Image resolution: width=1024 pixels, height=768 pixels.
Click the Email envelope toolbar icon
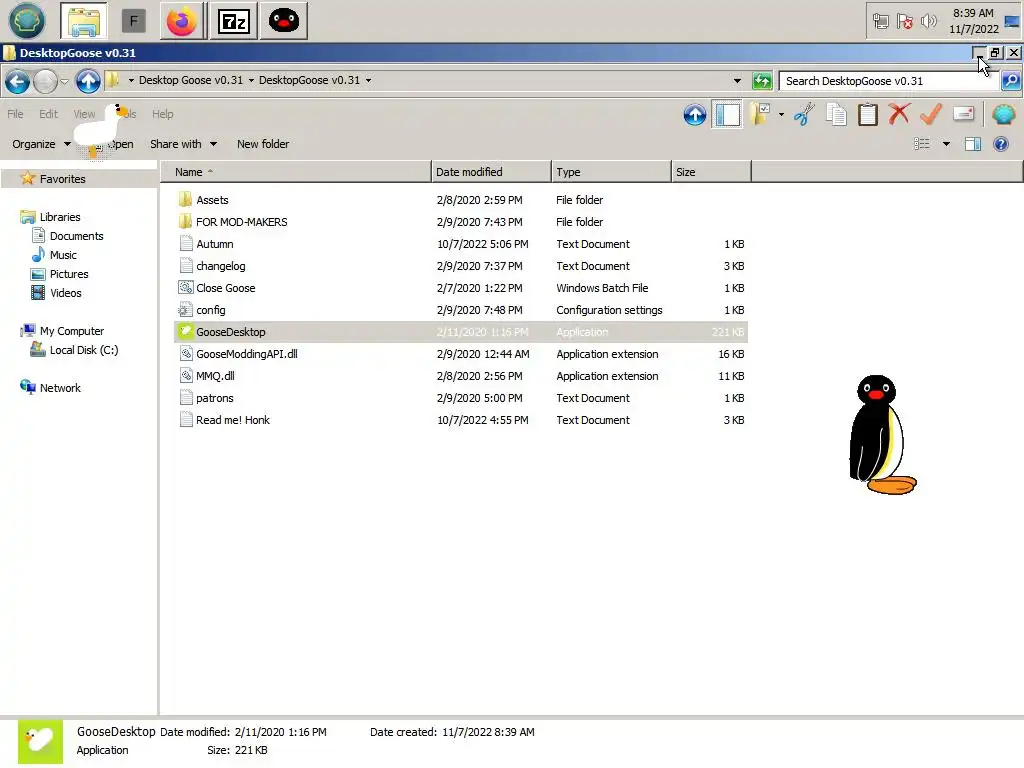click(964, 114)
